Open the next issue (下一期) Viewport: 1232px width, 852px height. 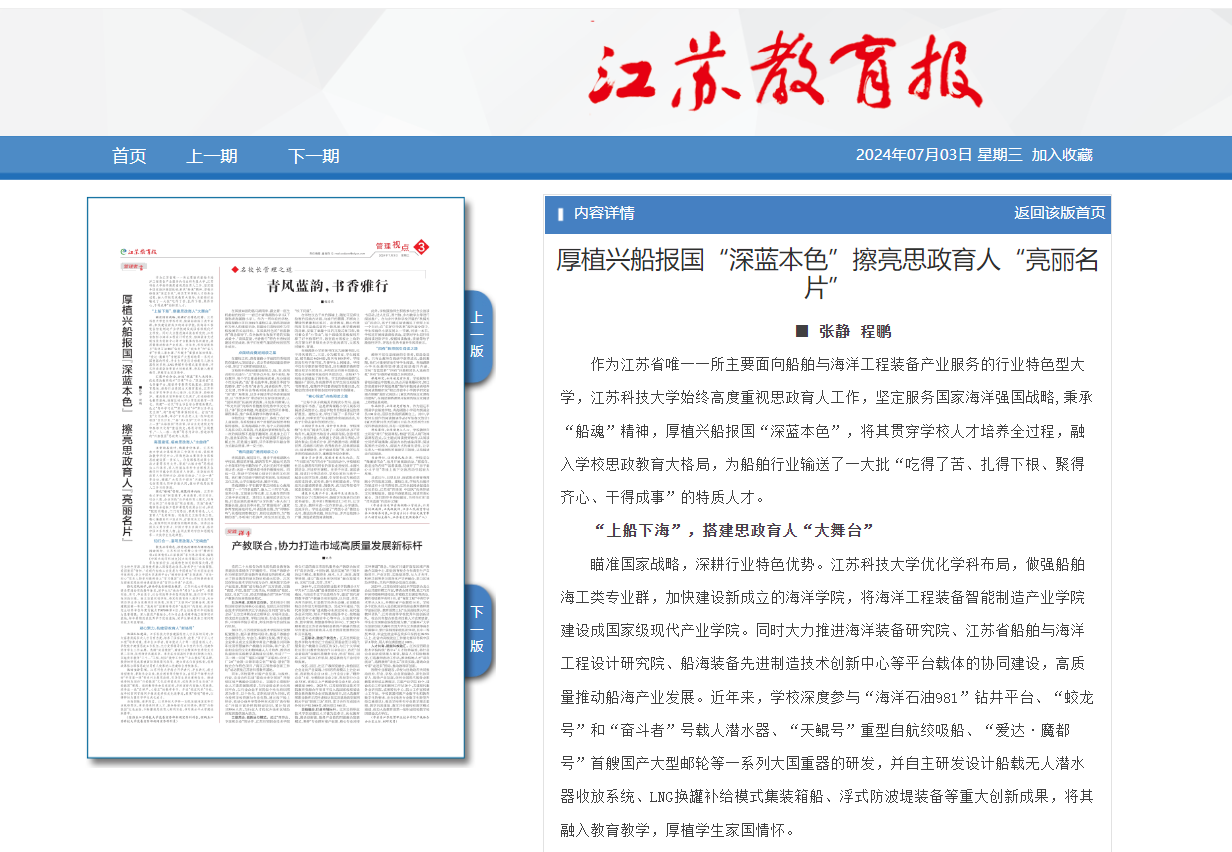(x=314, y=156)
